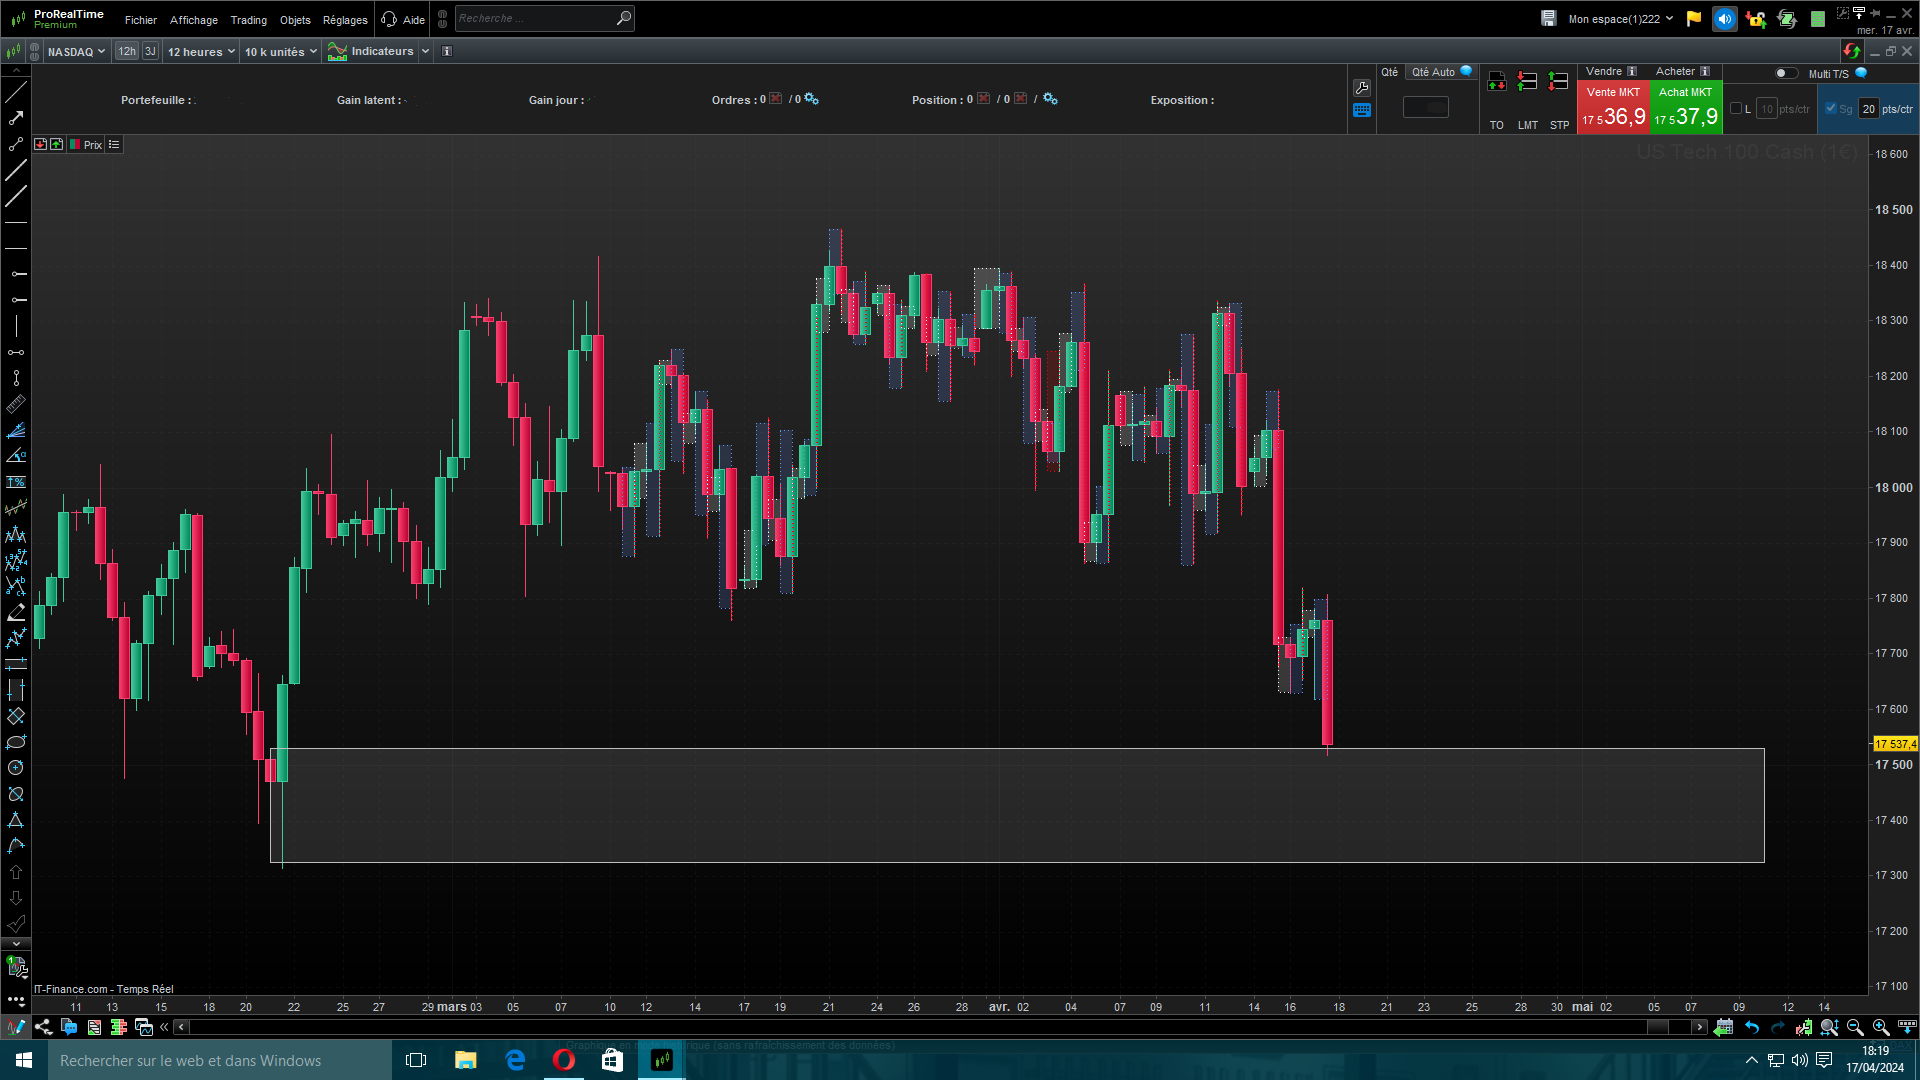1920x1080 pixels.
Task: Open the Objets menu
Action: pyautogui.click(x=295, y=20)
